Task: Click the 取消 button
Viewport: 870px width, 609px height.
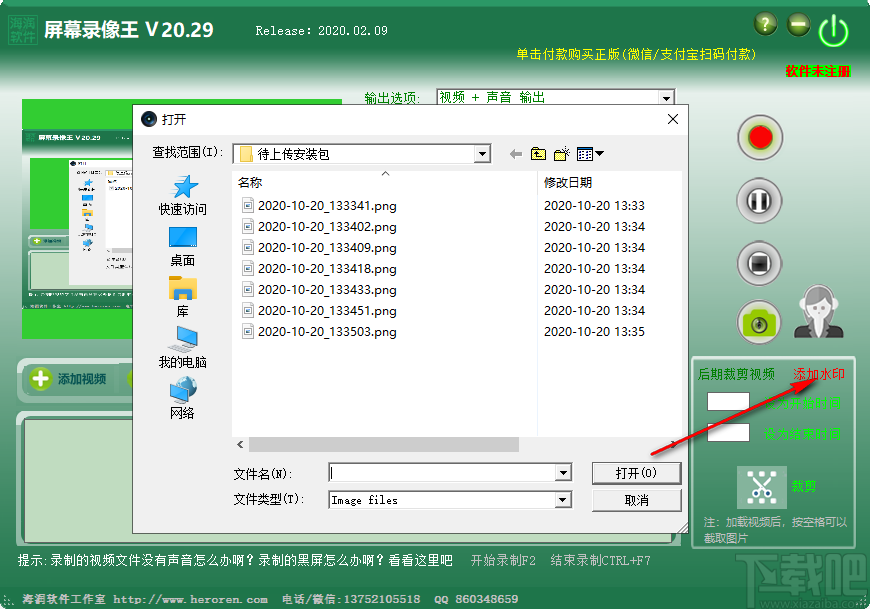Action: tap(636, 500)
